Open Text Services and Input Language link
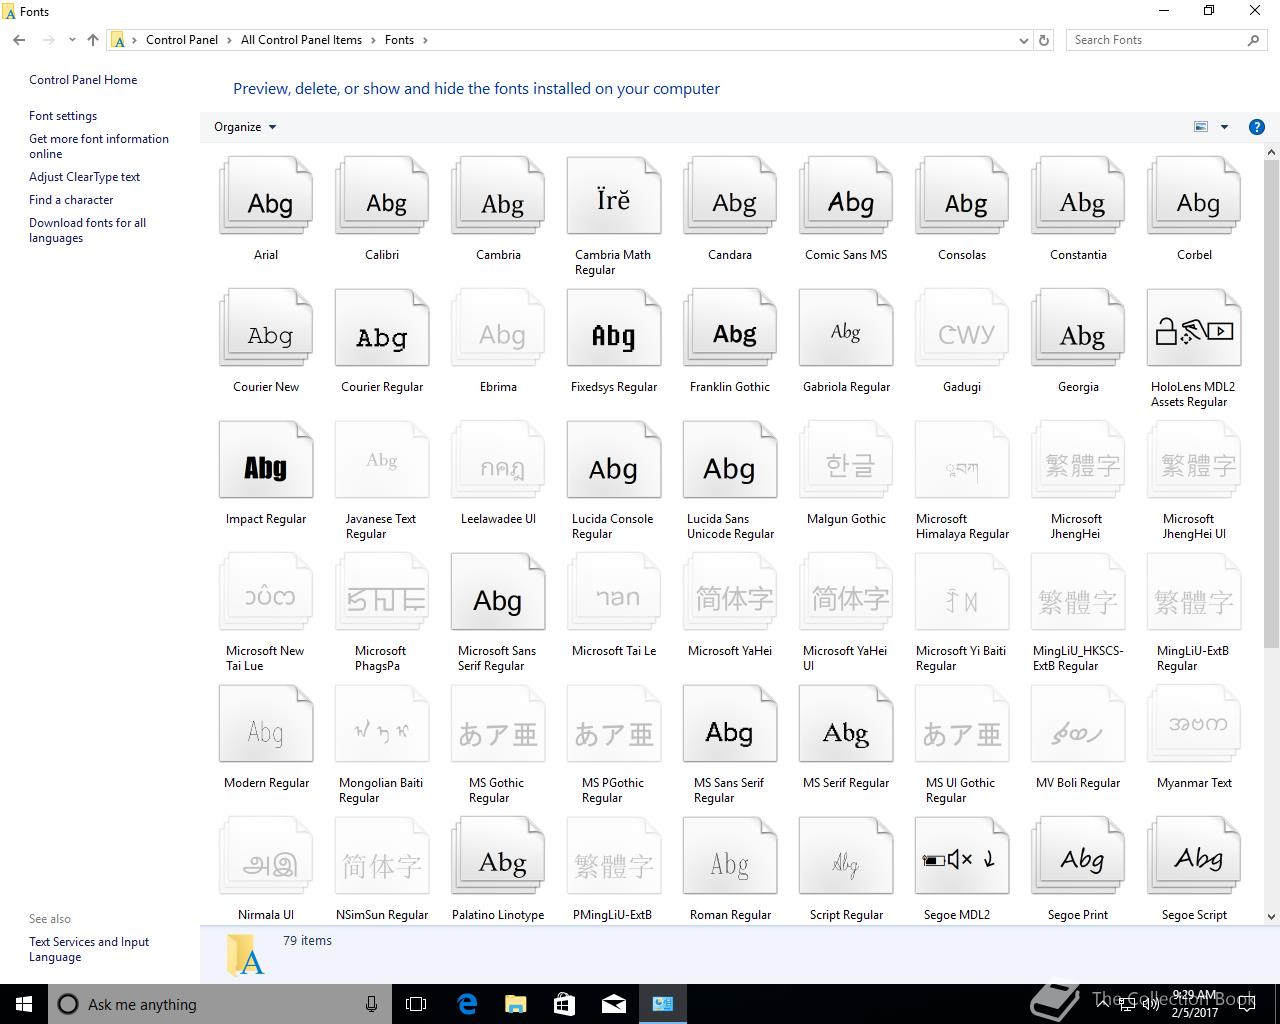Viewport: 1280px width, 1024px height. coord(89,949)
